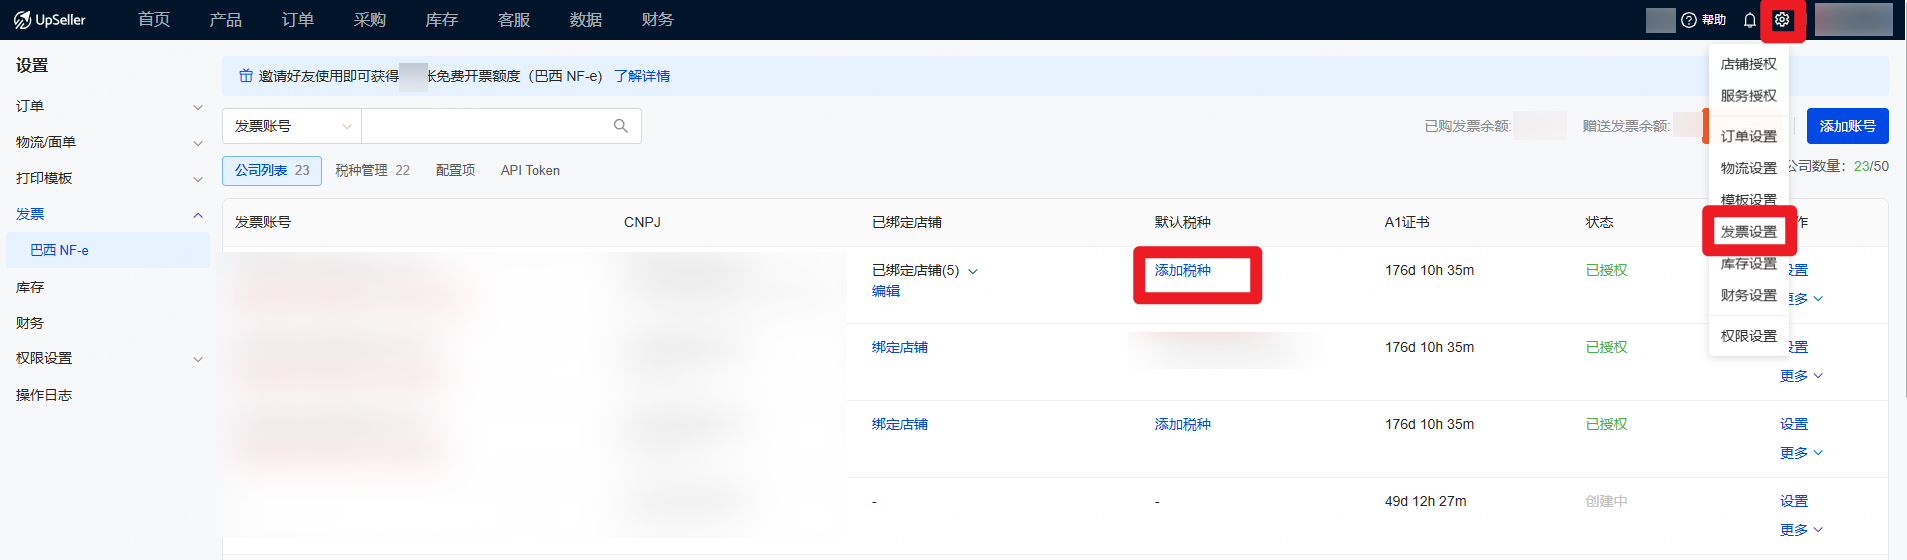This screenshot has width=1907, height=560.
Task: Open the 财务 top menu
Action: [658, 20]
